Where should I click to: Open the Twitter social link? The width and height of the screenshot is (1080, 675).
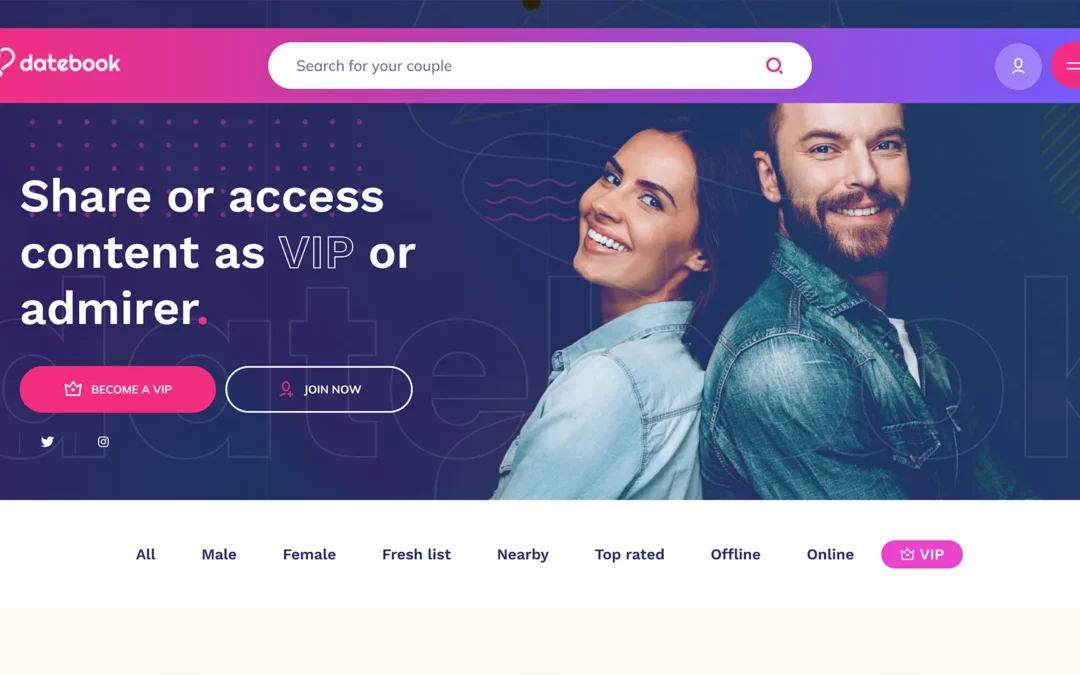[x=47, y=442]
